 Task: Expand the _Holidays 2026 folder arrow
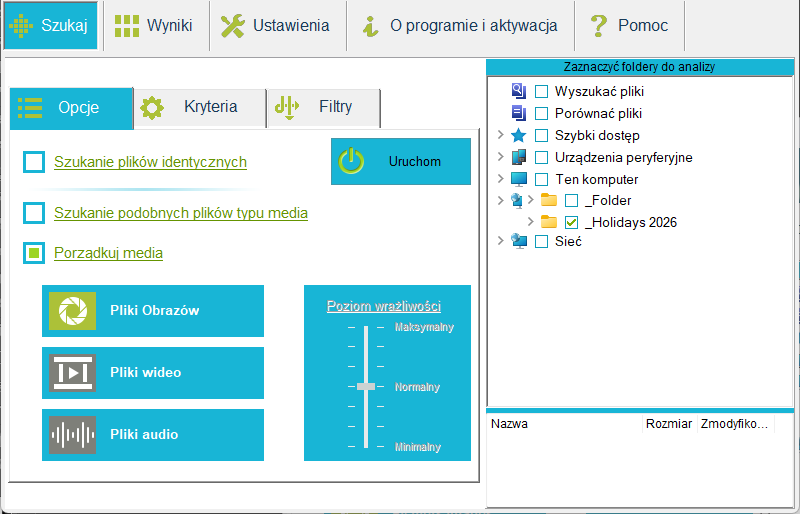pyautogui.click(x=531, y=222)
